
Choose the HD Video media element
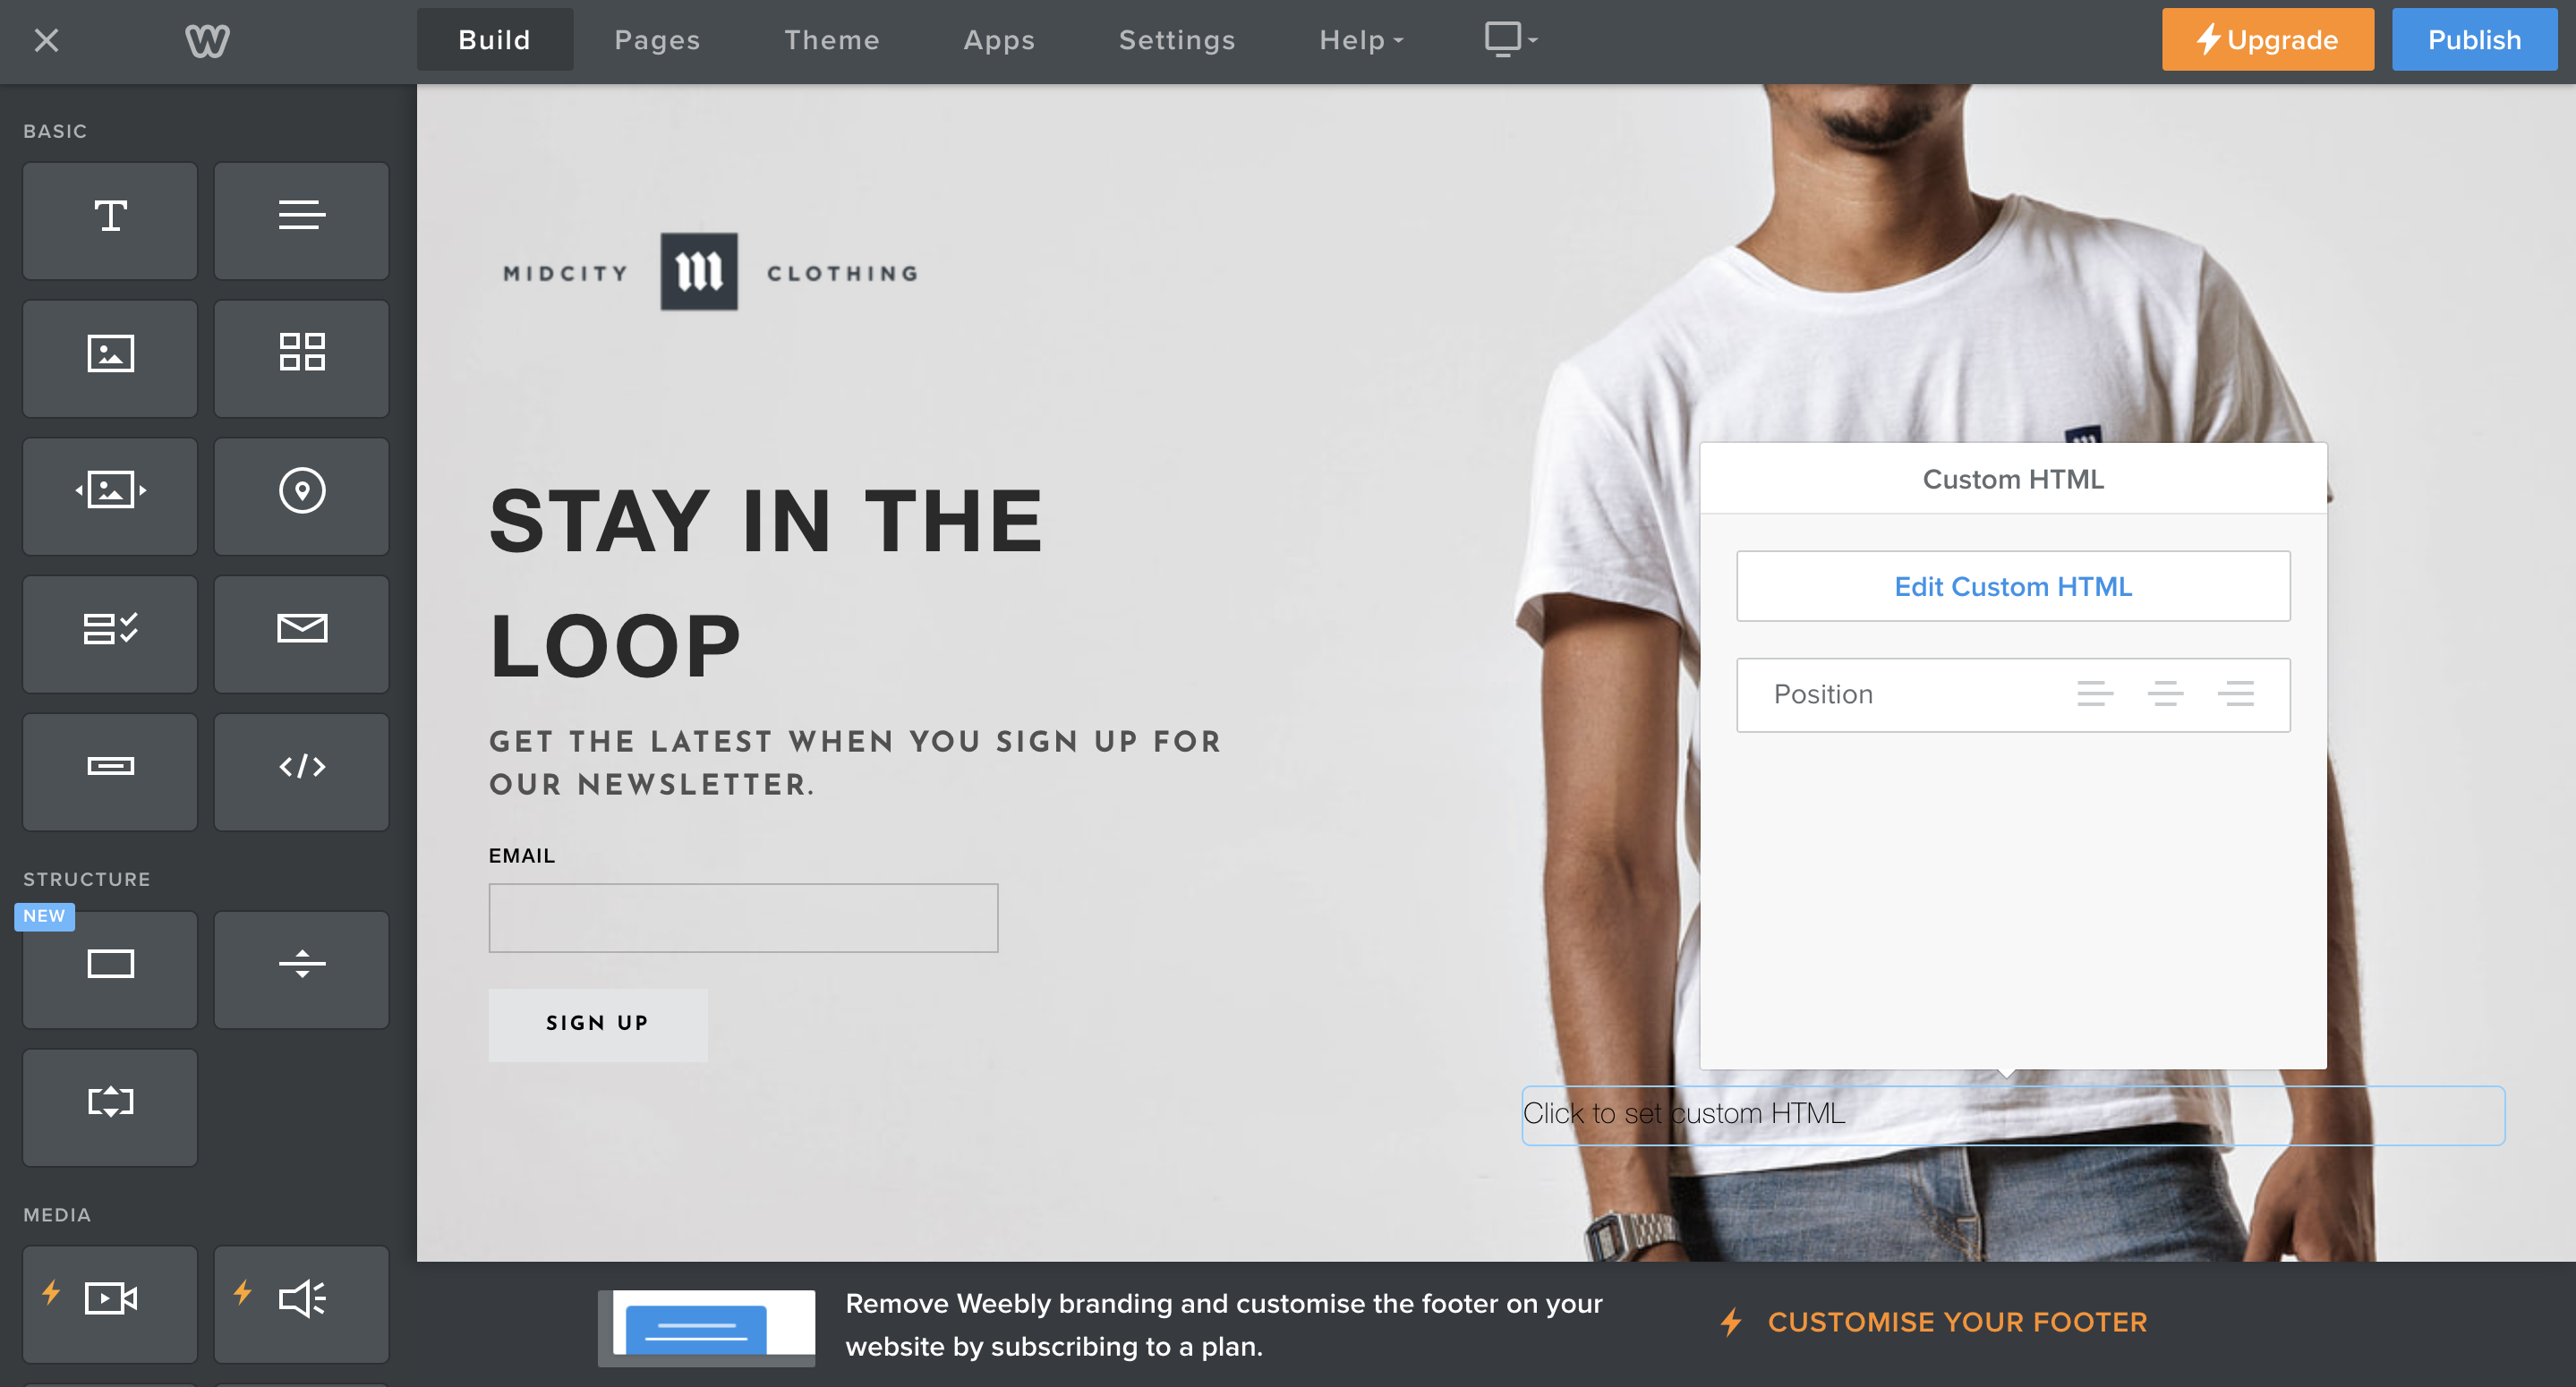(x=110, y=1303)
